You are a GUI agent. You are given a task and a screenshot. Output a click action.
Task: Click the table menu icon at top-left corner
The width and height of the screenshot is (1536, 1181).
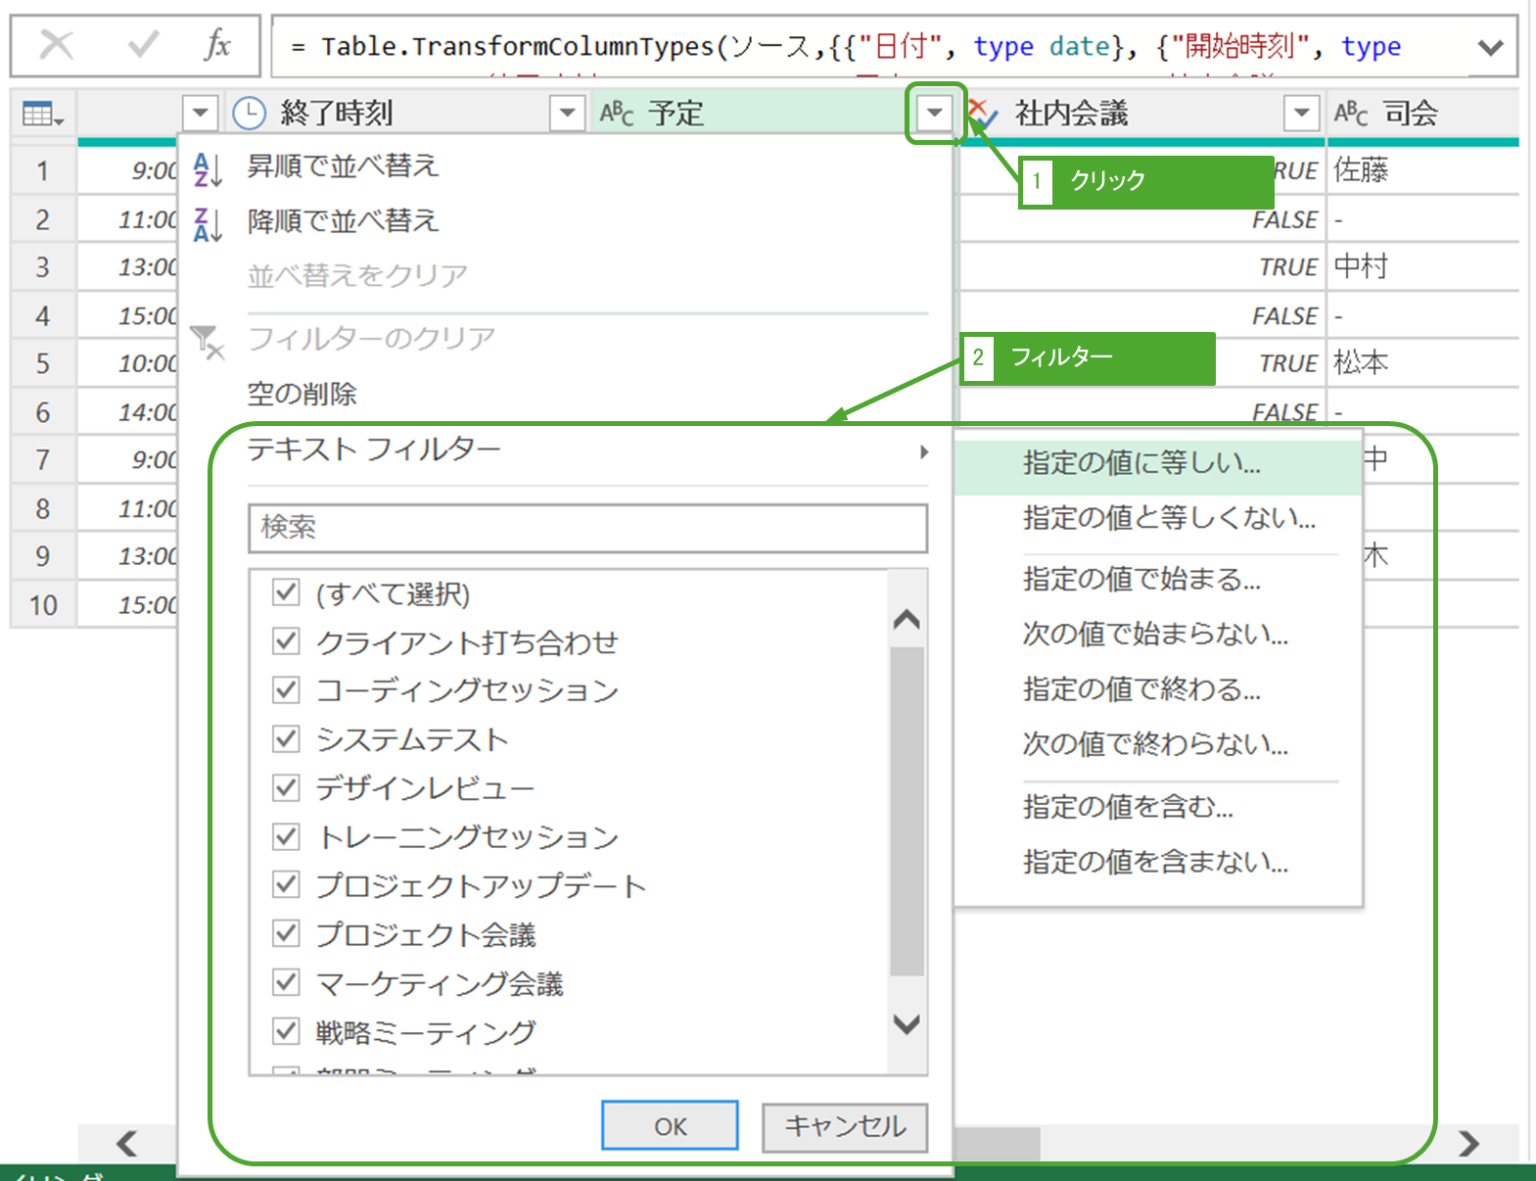click(x=39, y=112)
